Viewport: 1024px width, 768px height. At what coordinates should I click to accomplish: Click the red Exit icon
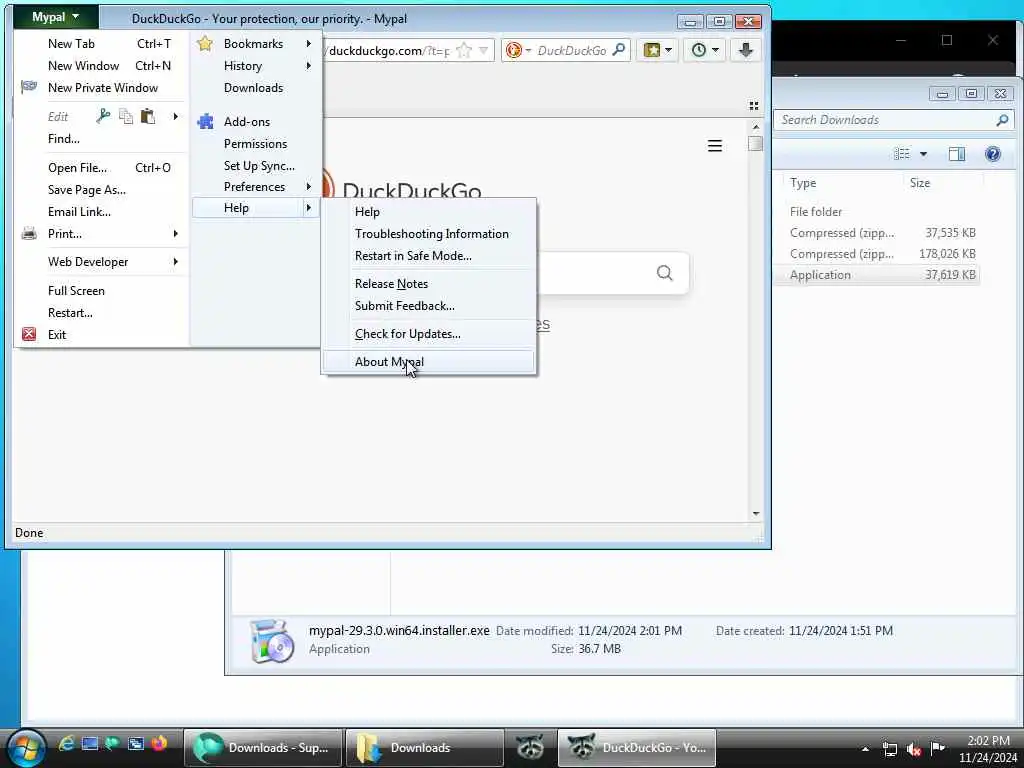29,334
